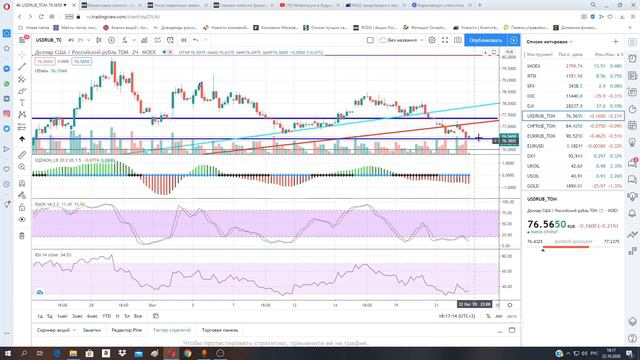Set chart range to 1мес
This screenshot has width=640, height=360.
(x=62, y=316)
